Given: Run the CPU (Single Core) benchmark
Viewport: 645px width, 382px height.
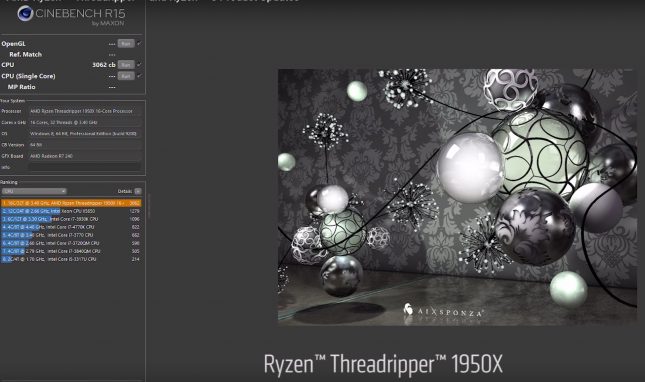Looking at the screenshot, I should [x=126, y=76].
